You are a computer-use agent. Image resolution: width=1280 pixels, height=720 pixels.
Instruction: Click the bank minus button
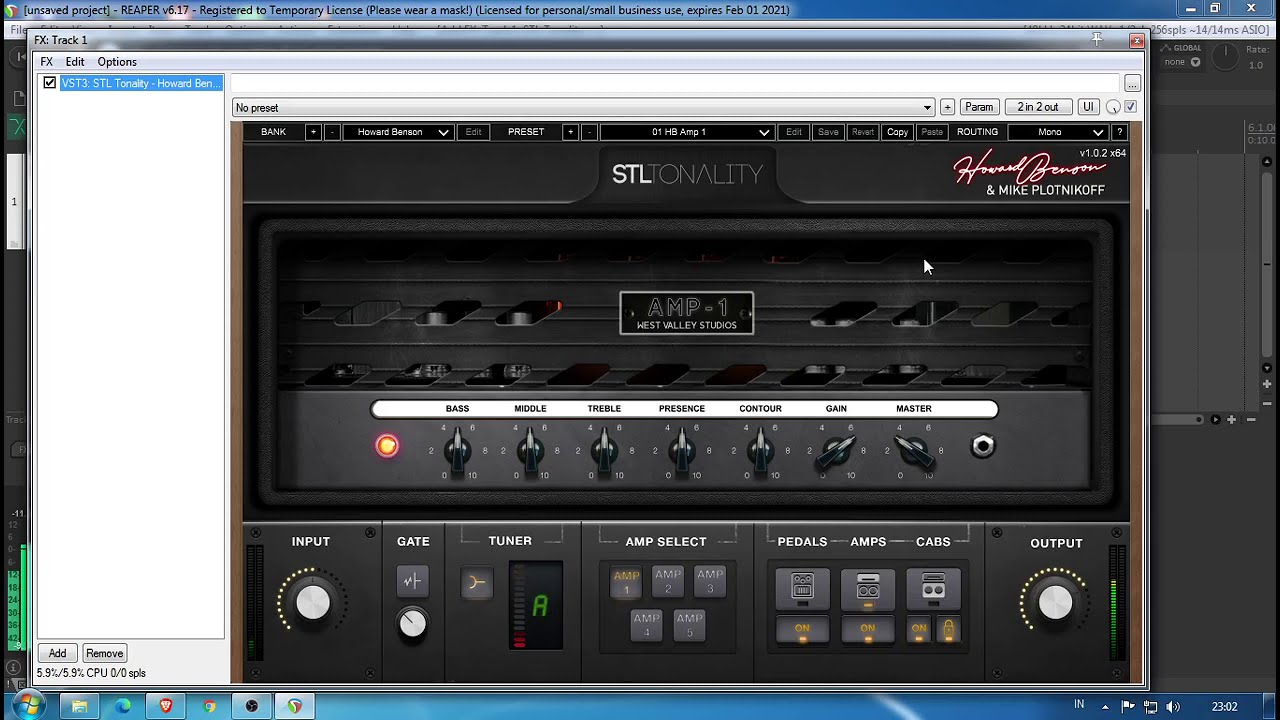(x=332, y=132)
